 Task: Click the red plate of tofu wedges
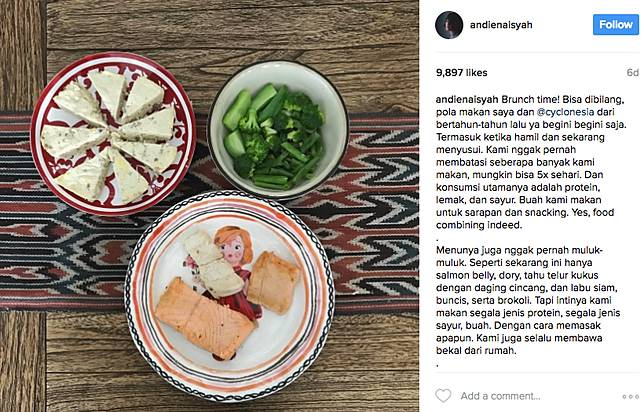(x=113, y=134)
